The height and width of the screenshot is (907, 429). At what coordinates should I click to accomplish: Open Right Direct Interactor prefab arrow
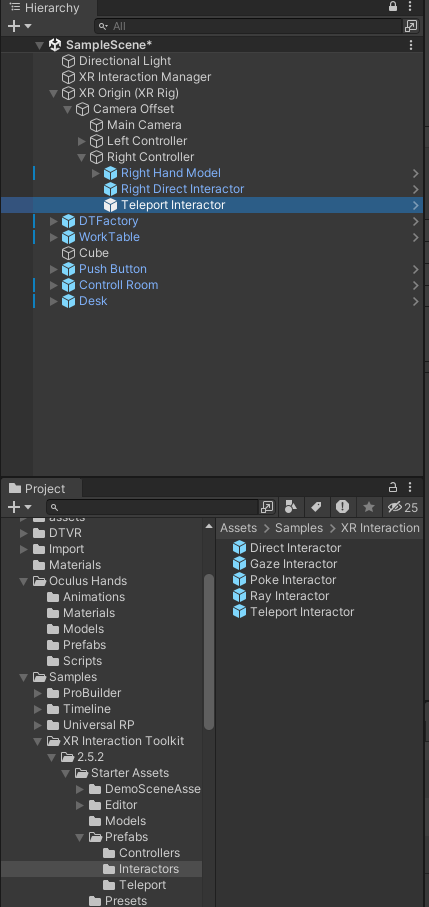pos(416,189)
